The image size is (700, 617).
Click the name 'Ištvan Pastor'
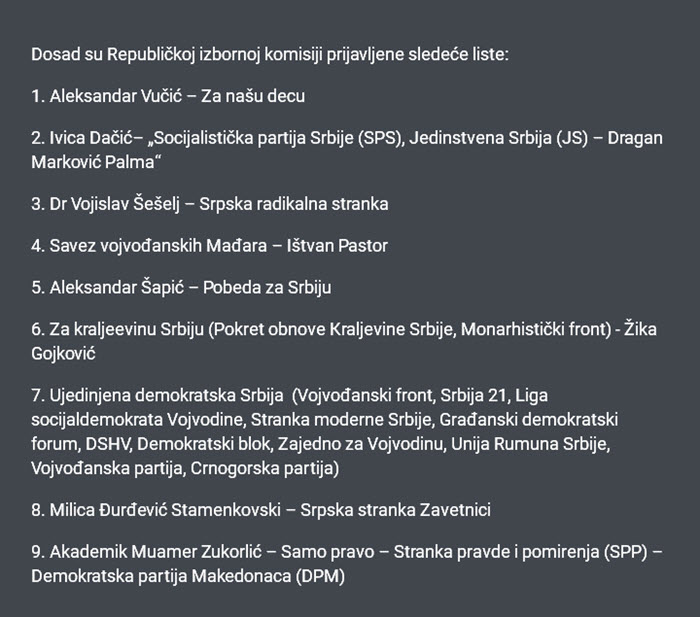point(337,246)
